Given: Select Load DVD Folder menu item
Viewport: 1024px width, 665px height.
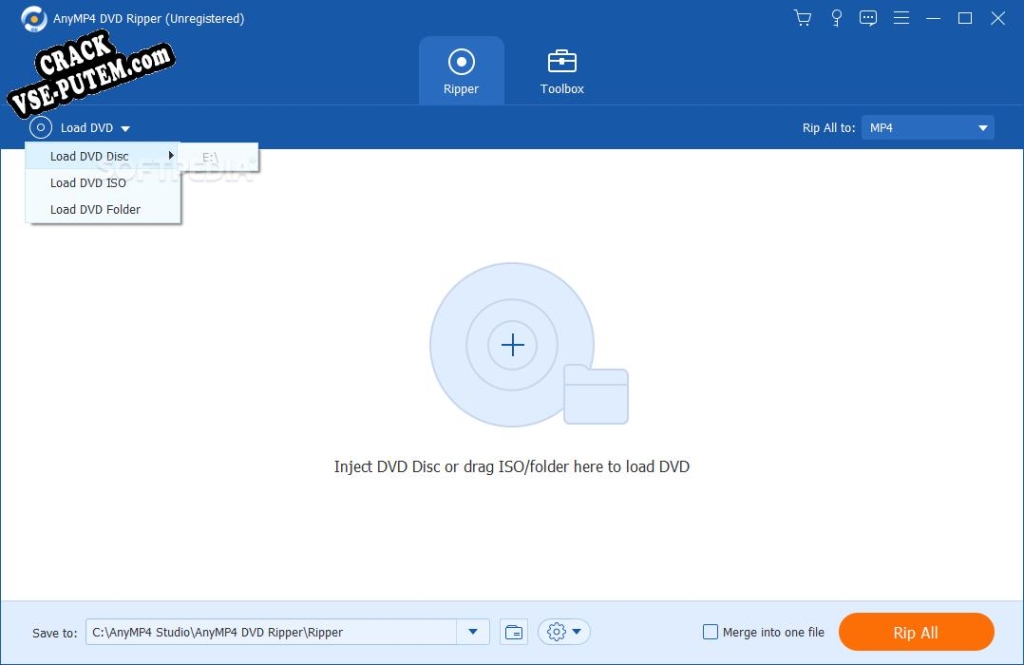Looking at the screenshot, I should point(103,210).
